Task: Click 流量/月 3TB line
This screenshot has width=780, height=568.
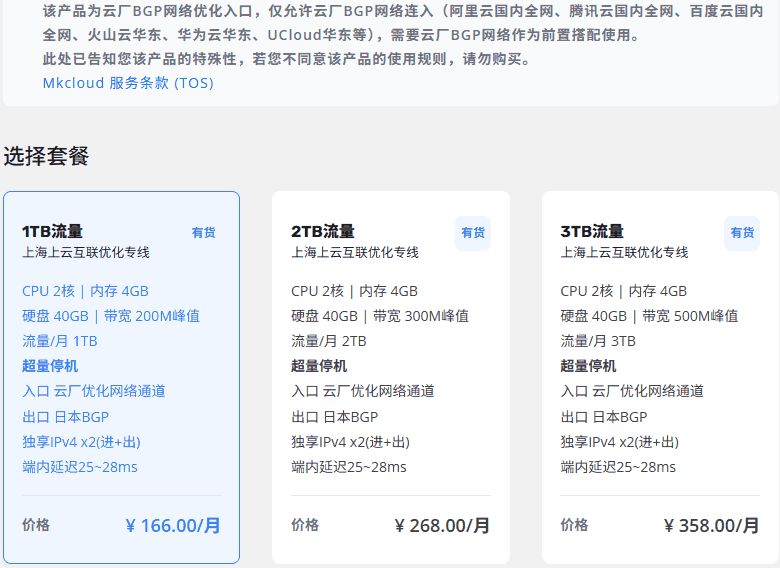Action: point(598,341)
